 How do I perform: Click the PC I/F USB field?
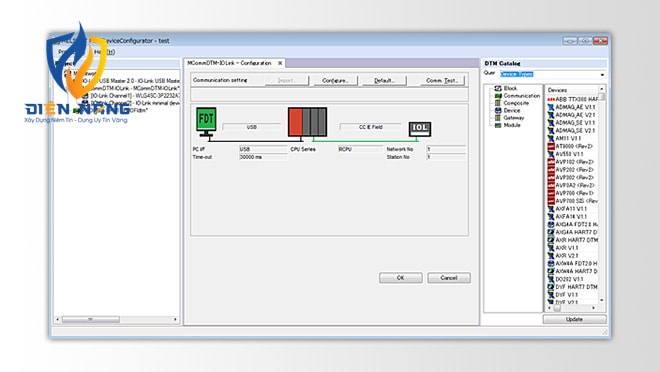[263, 149]
